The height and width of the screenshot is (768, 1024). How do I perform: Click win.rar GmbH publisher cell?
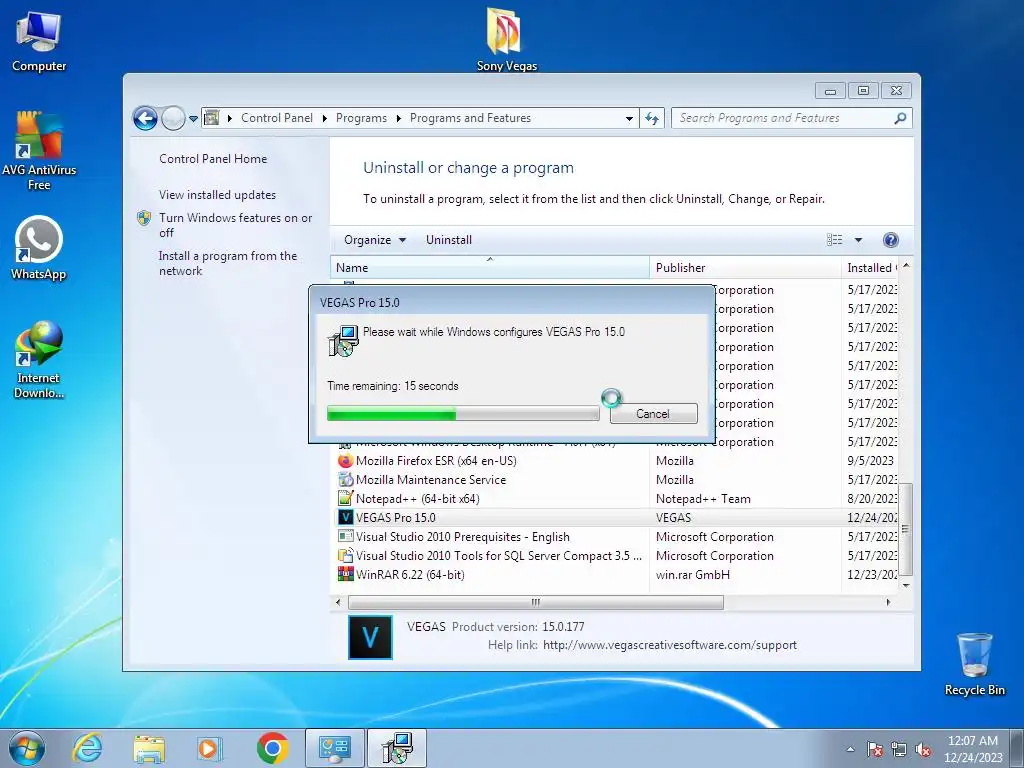click(x=693, y=575)
